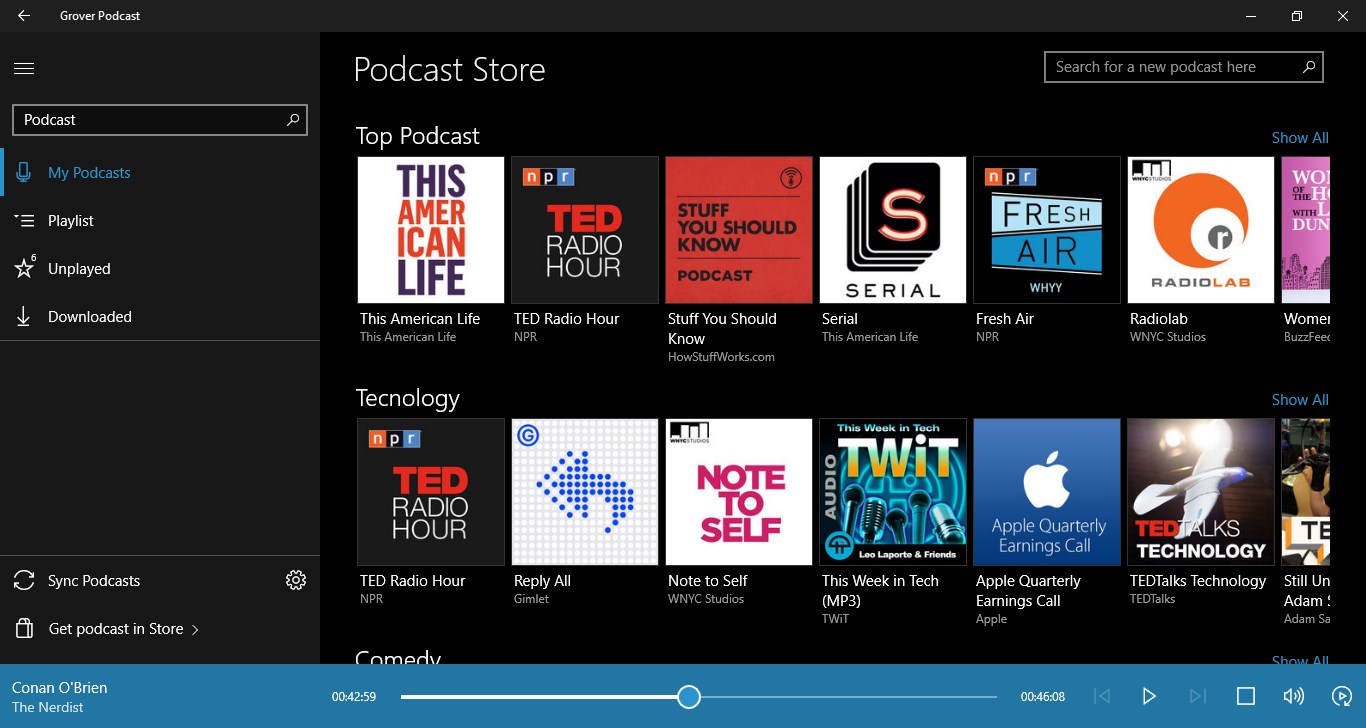
Task: Adjust the playback progress slider
Action: click(x=688, y=696)
